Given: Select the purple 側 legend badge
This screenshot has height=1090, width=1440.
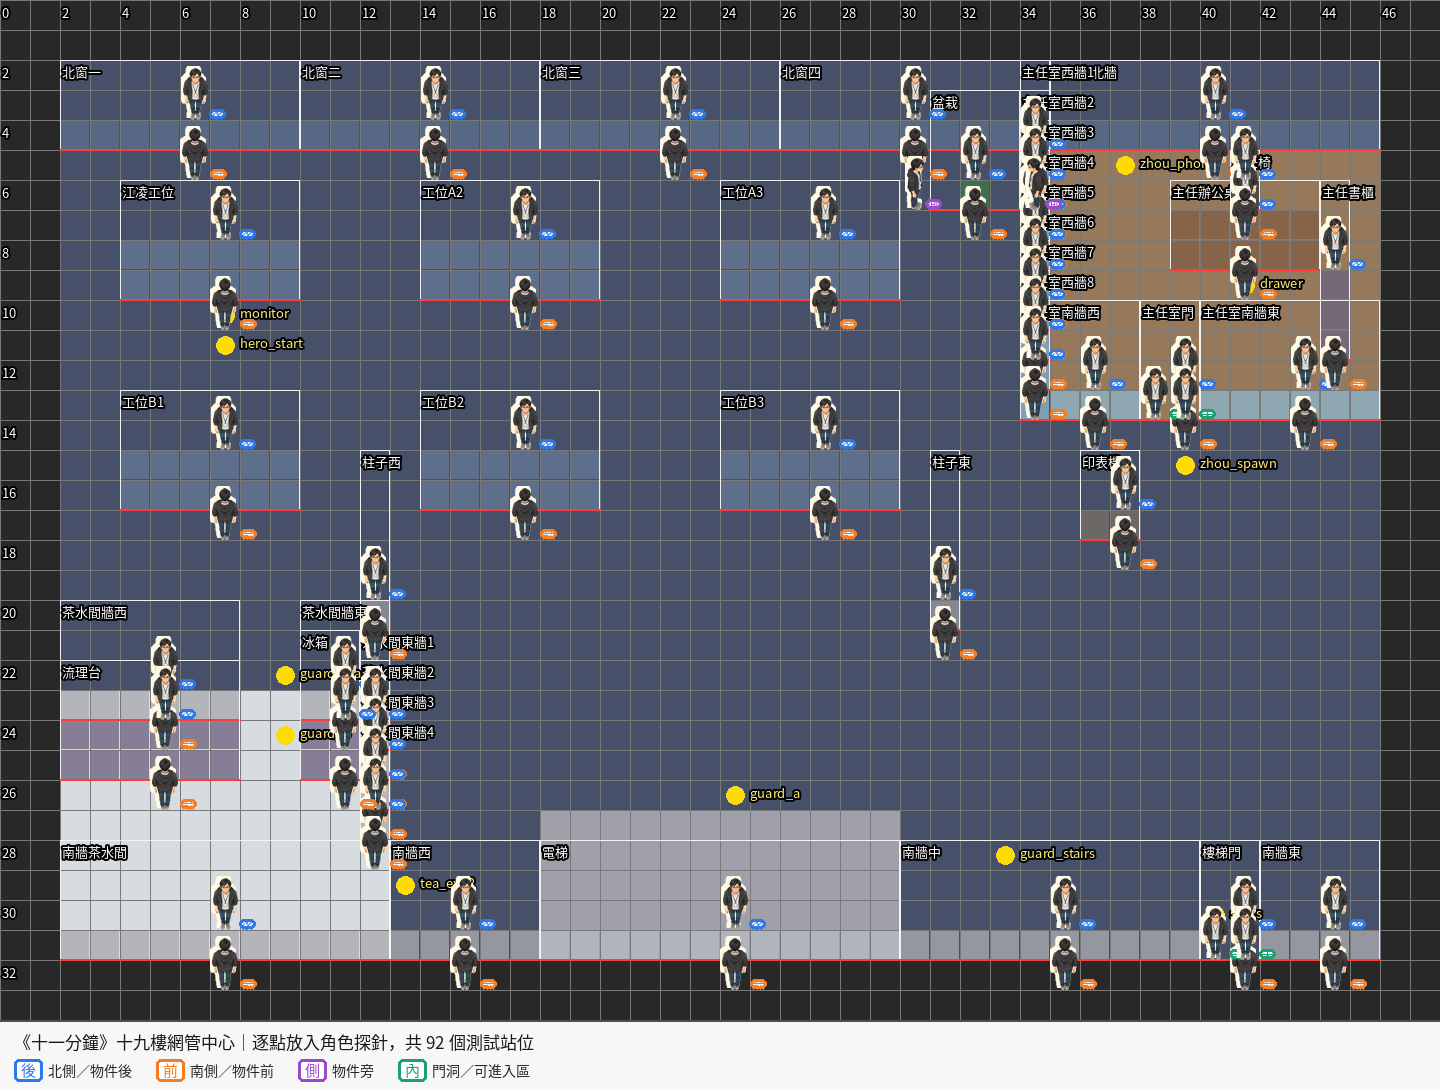Looking at the screenshot, I should pos(312,1071).
